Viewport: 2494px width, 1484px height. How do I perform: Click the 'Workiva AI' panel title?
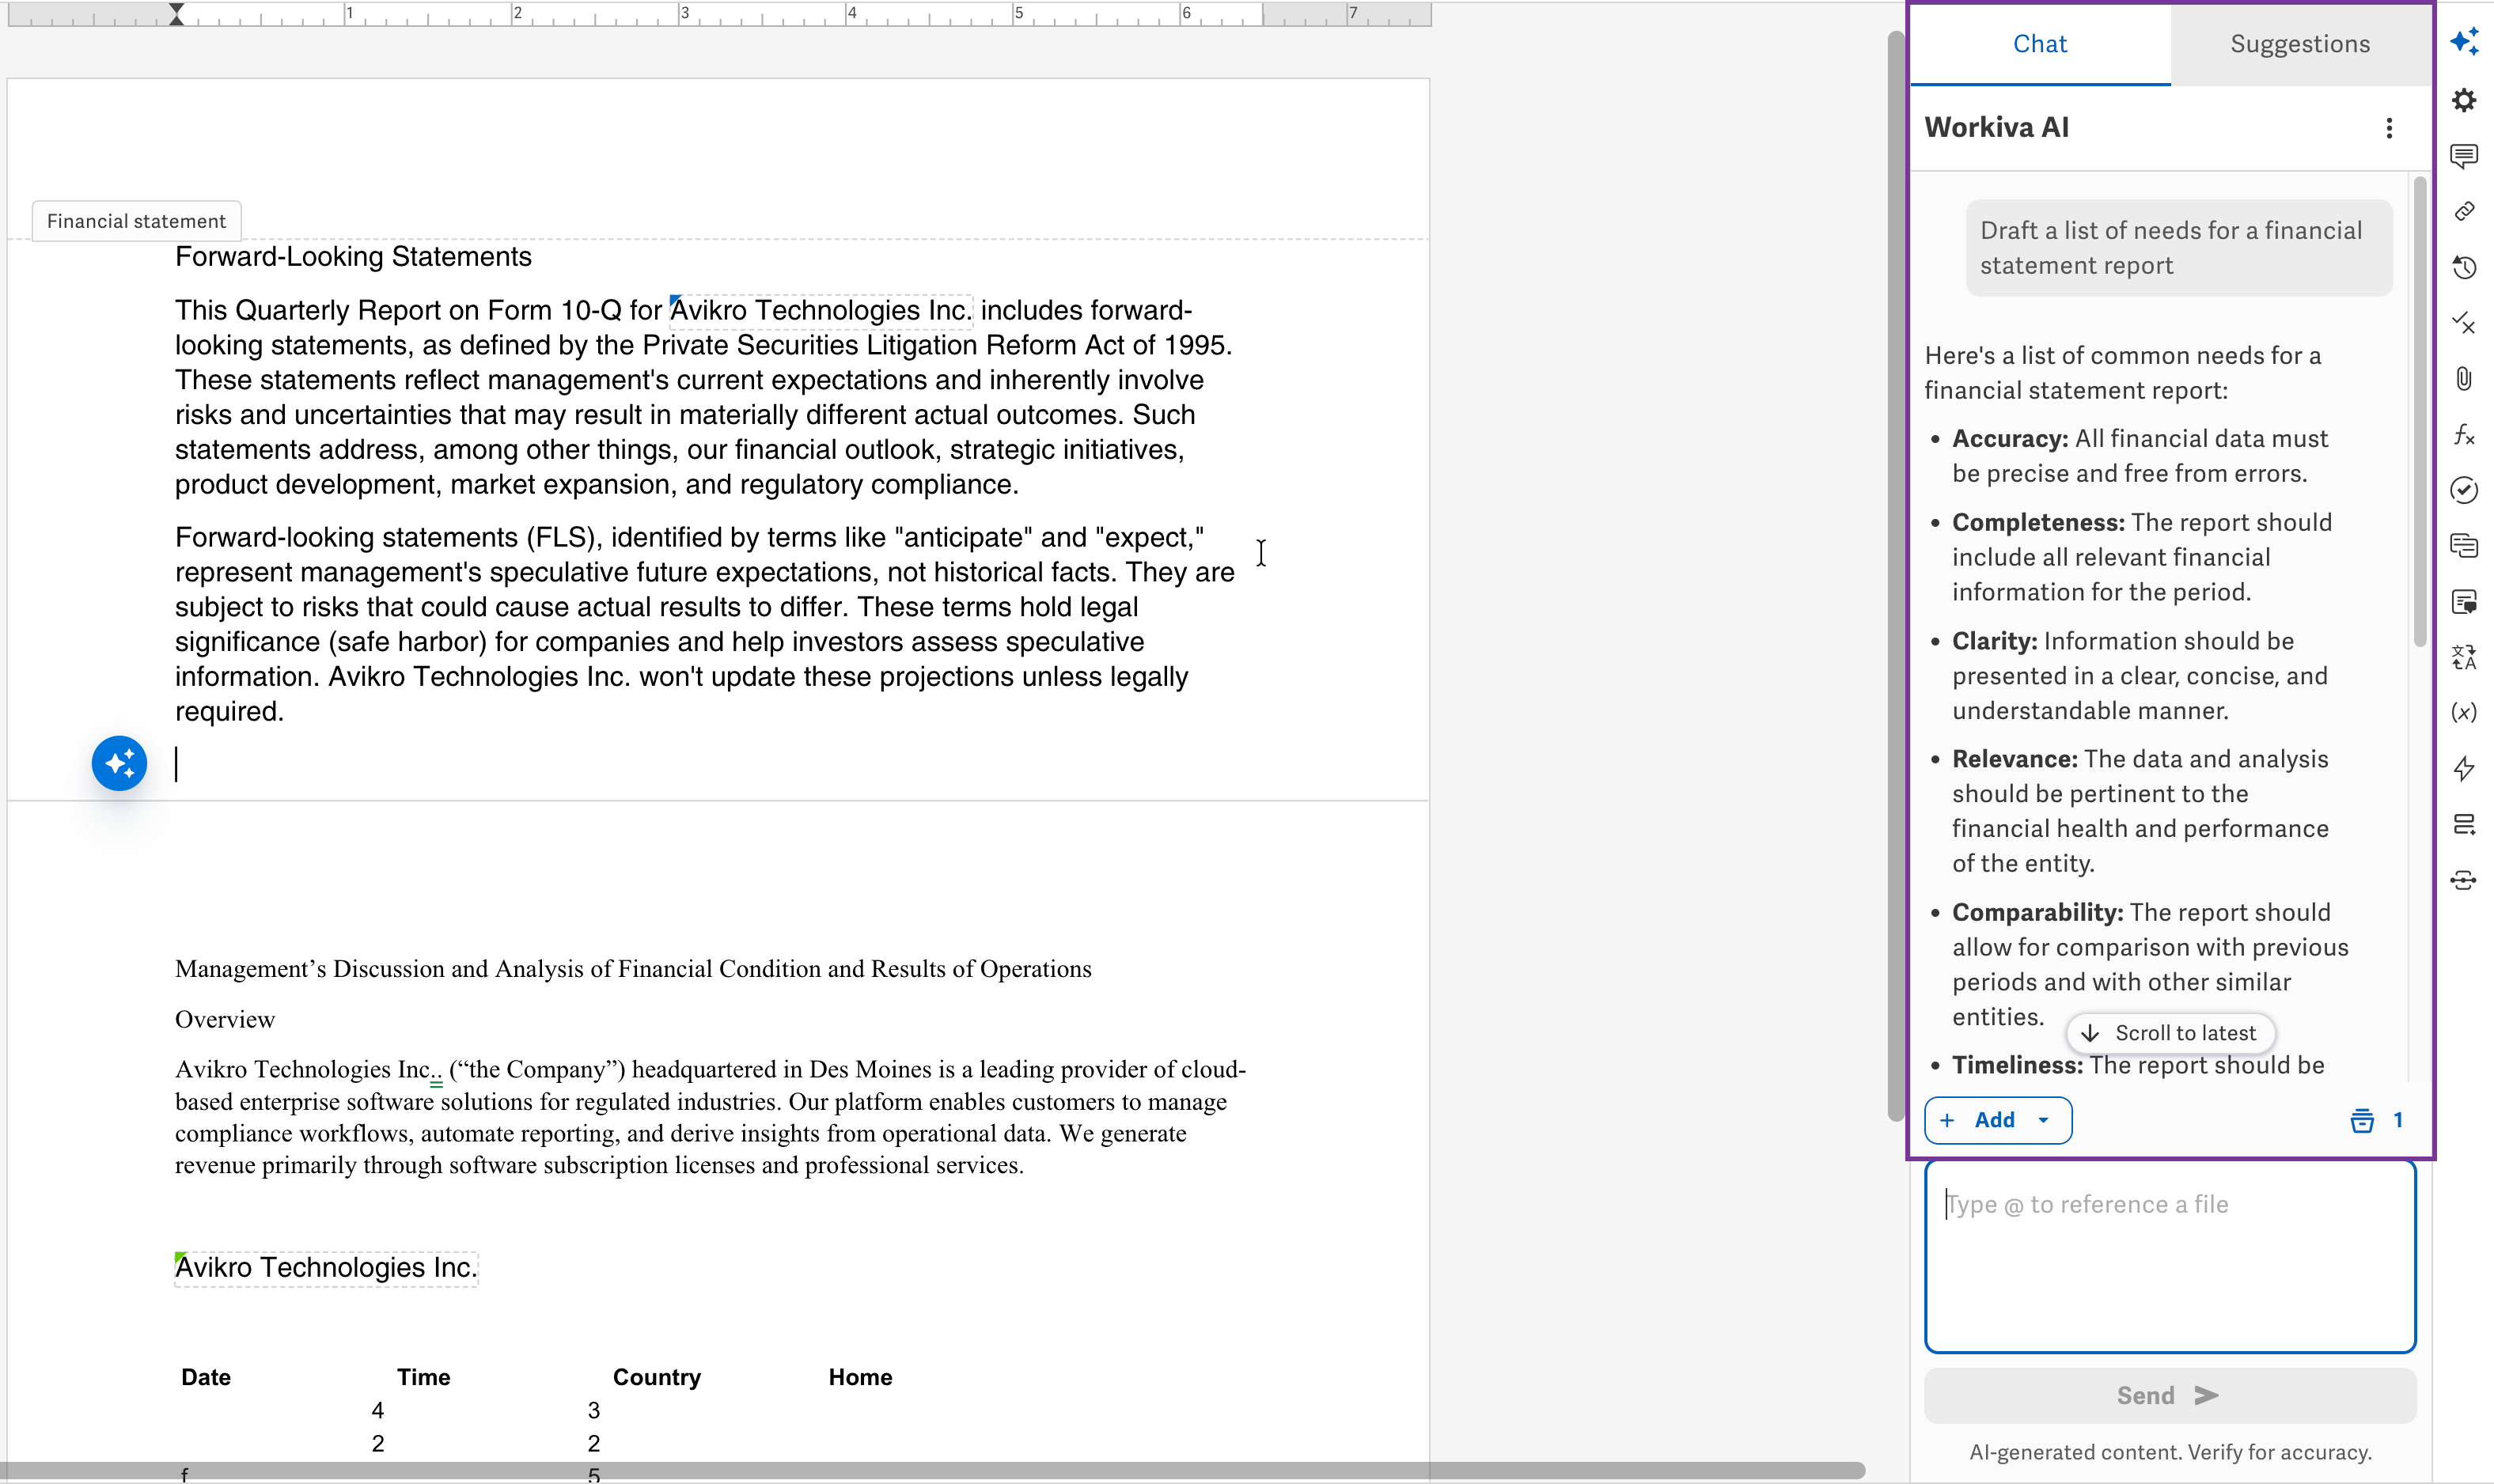pyautogui.click(x=1996, y=128)
